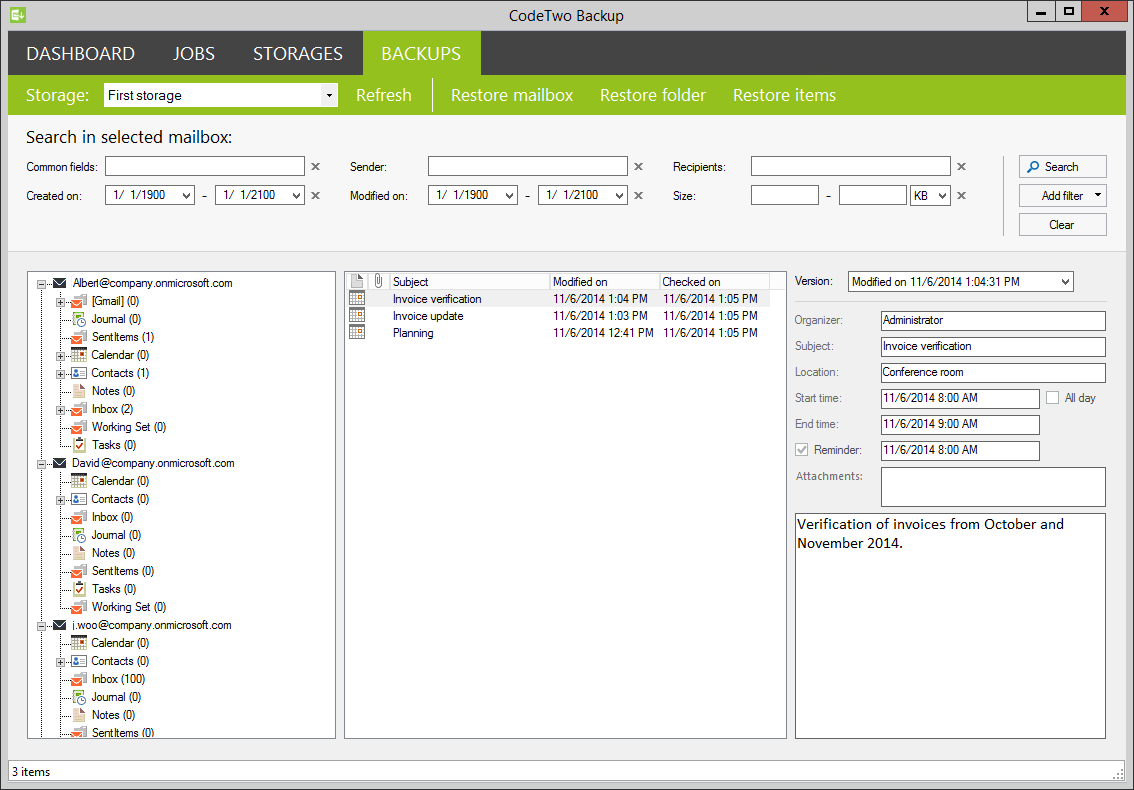Clear the Recipients filter with the X
The image size is (1134, 790).
pos(962,166)
